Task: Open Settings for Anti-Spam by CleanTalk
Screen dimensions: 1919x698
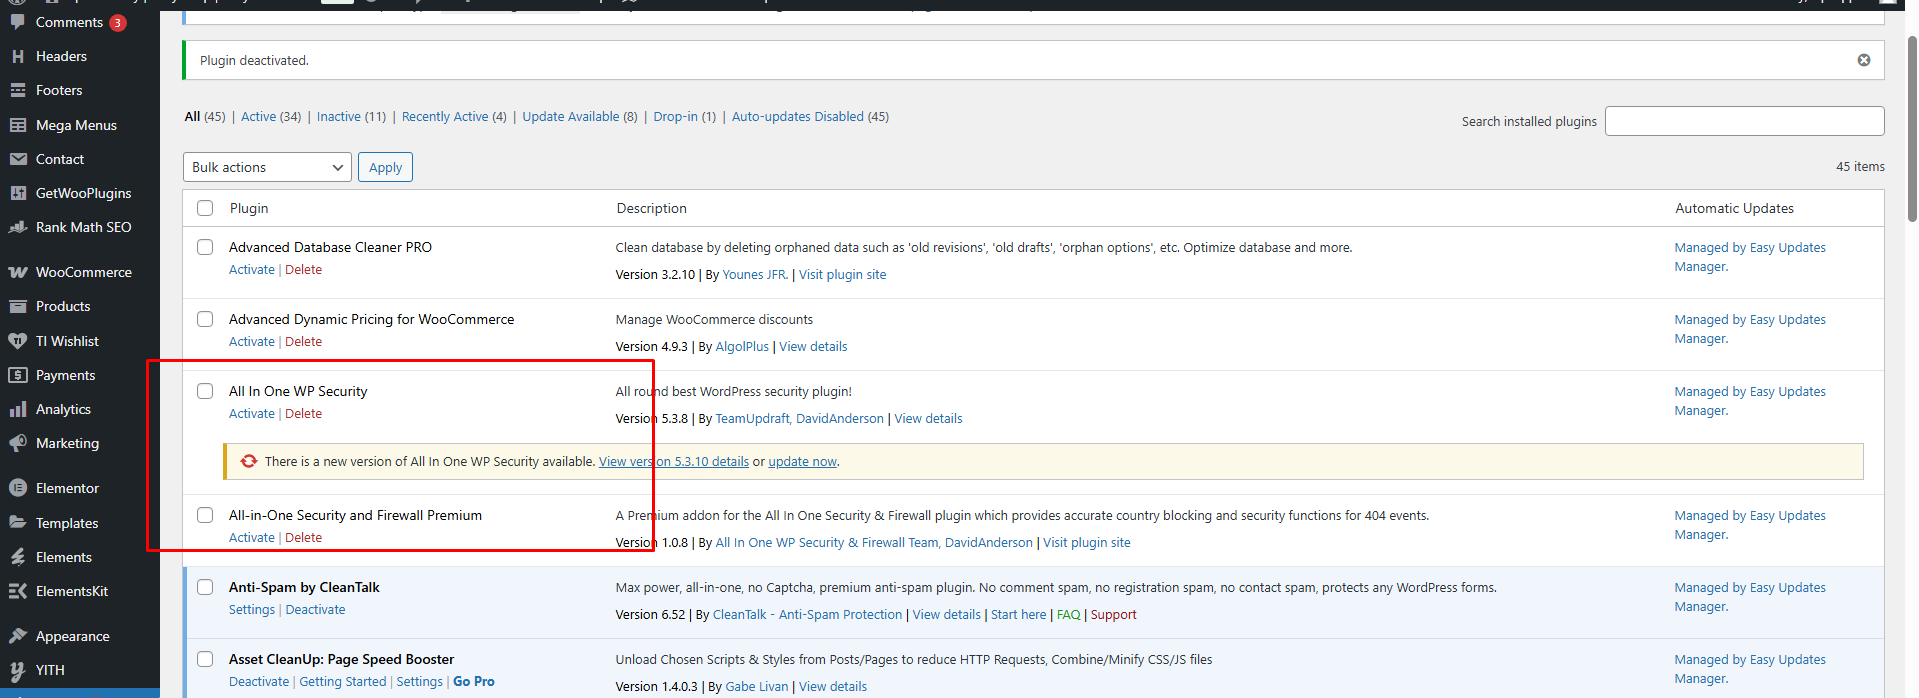Action: (x=252, y=610)
